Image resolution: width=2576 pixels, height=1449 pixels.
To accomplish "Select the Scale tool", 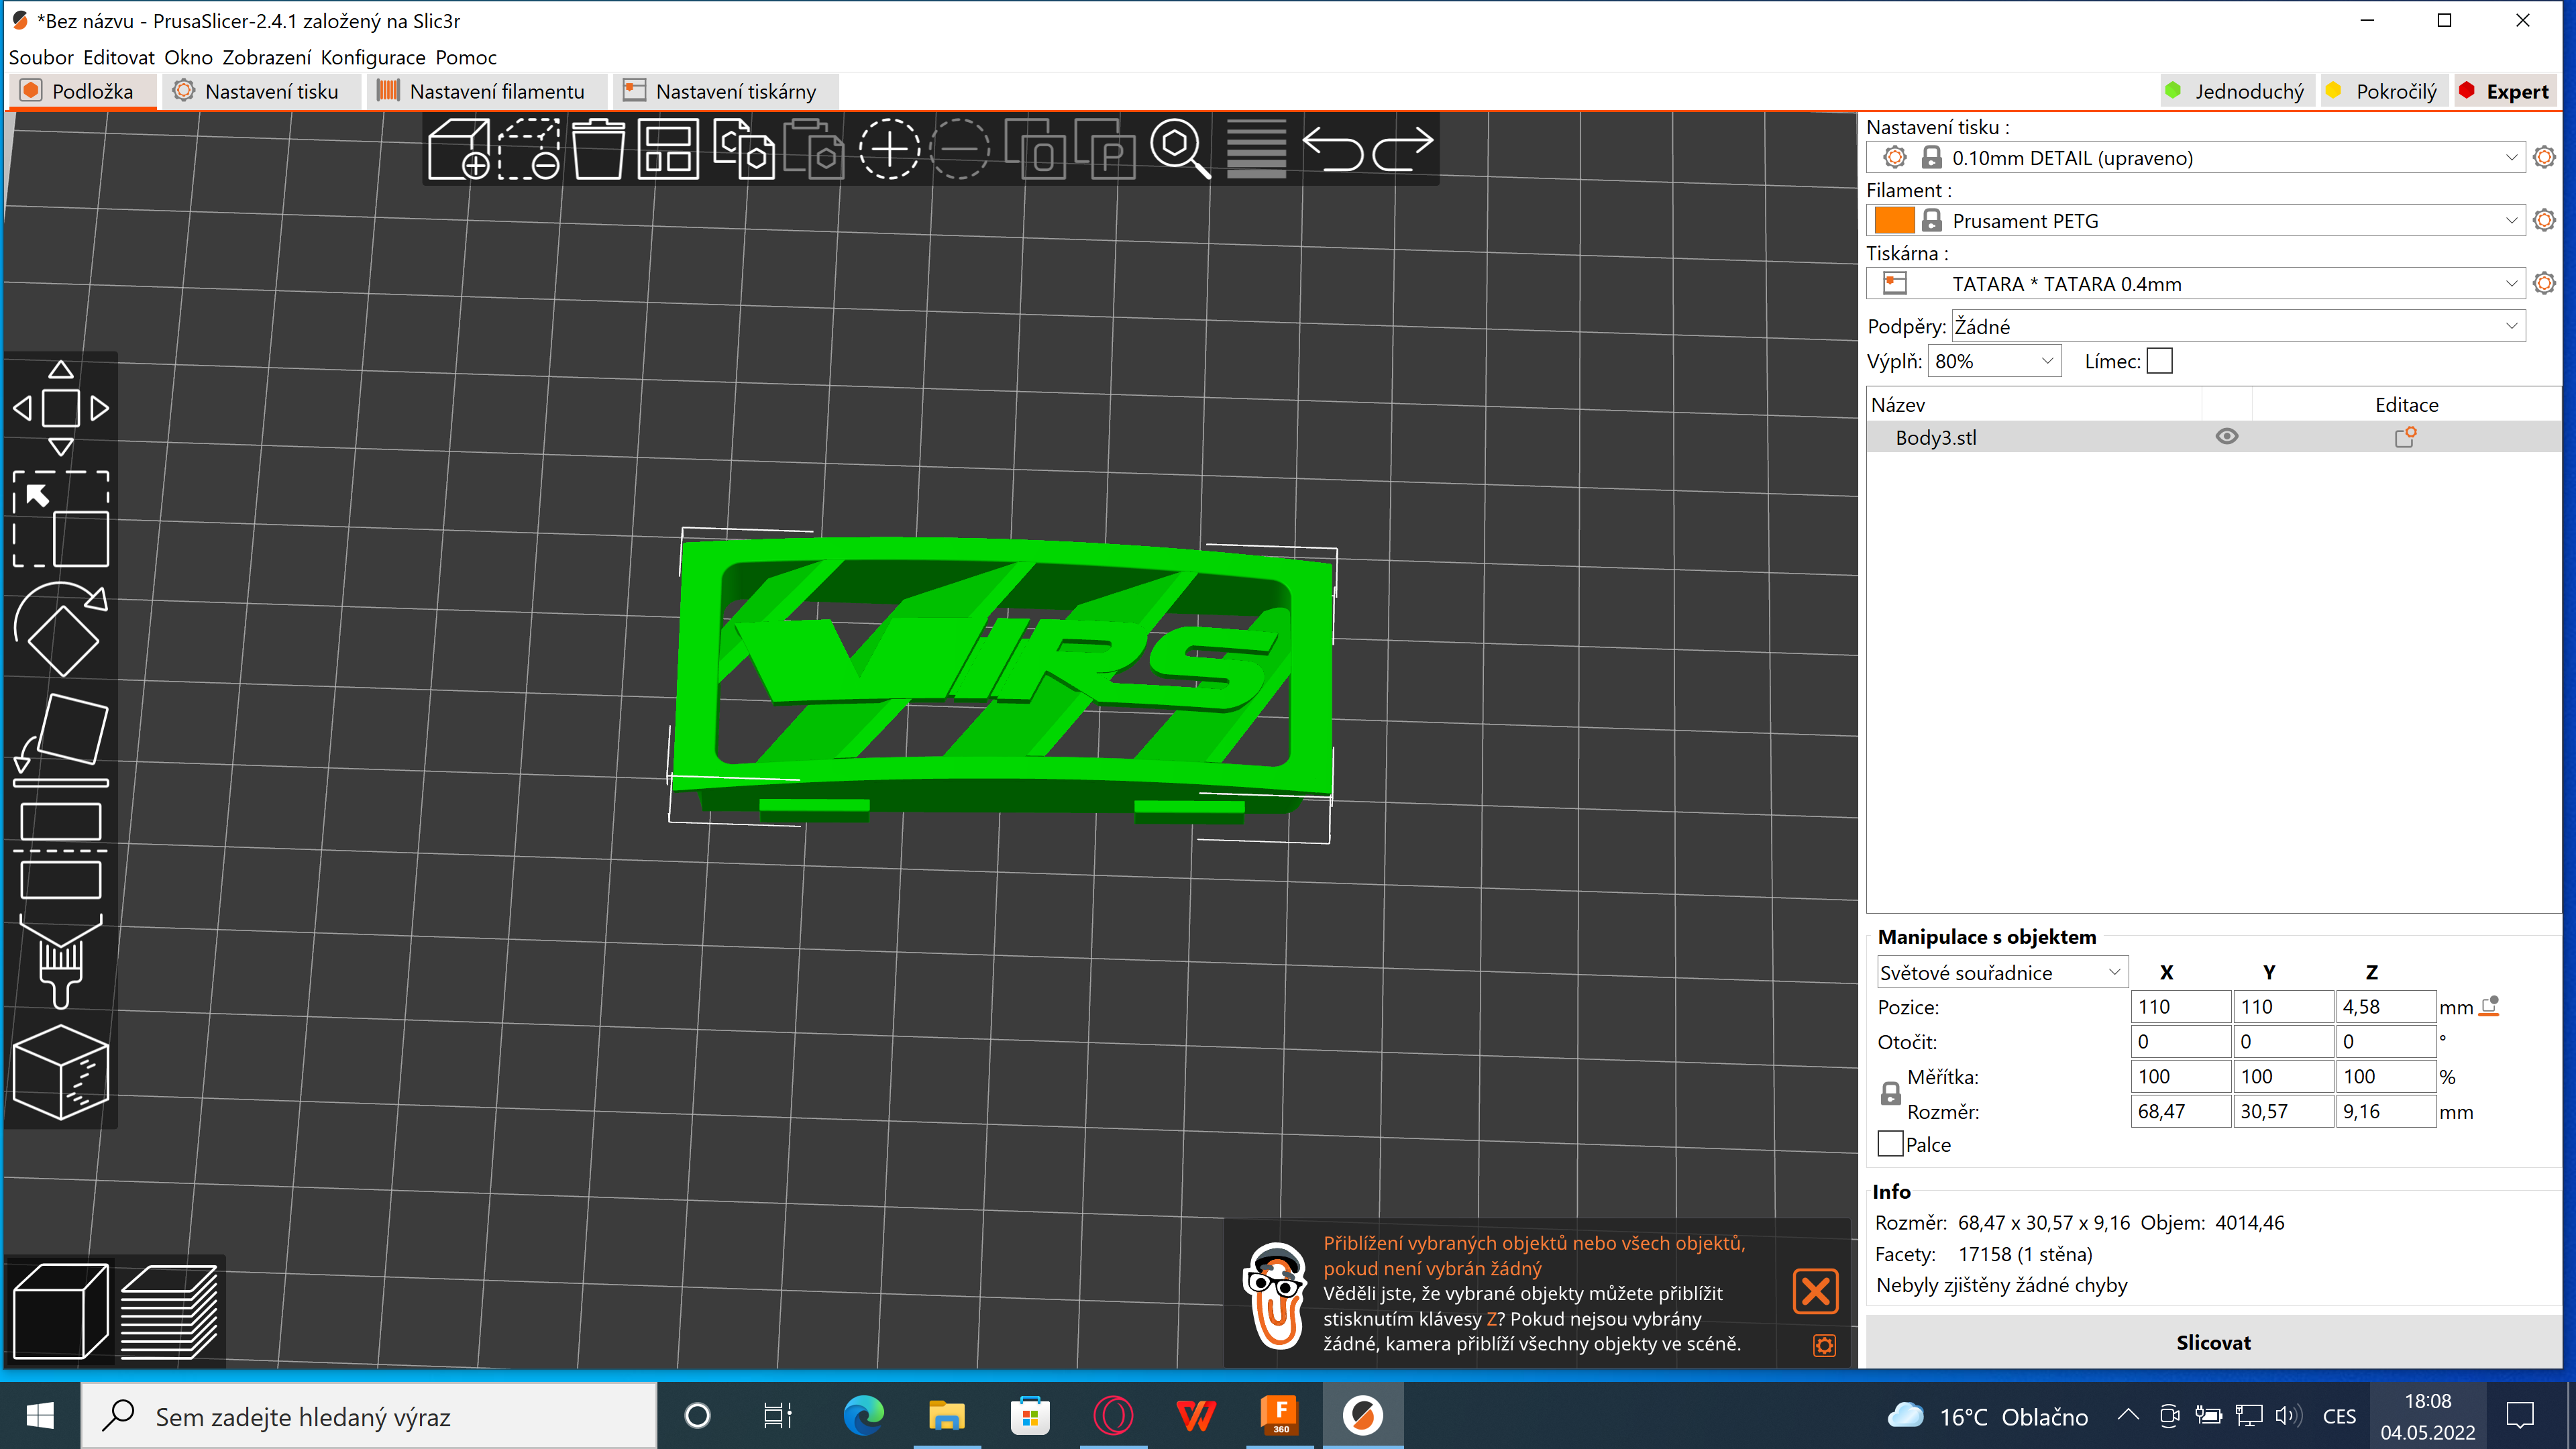I will (61, 519).
